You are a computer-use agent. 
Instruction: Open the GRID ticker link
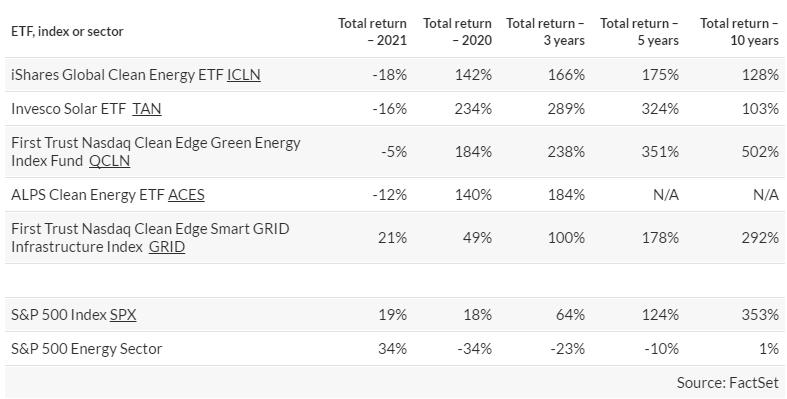[x=167, y=247]
